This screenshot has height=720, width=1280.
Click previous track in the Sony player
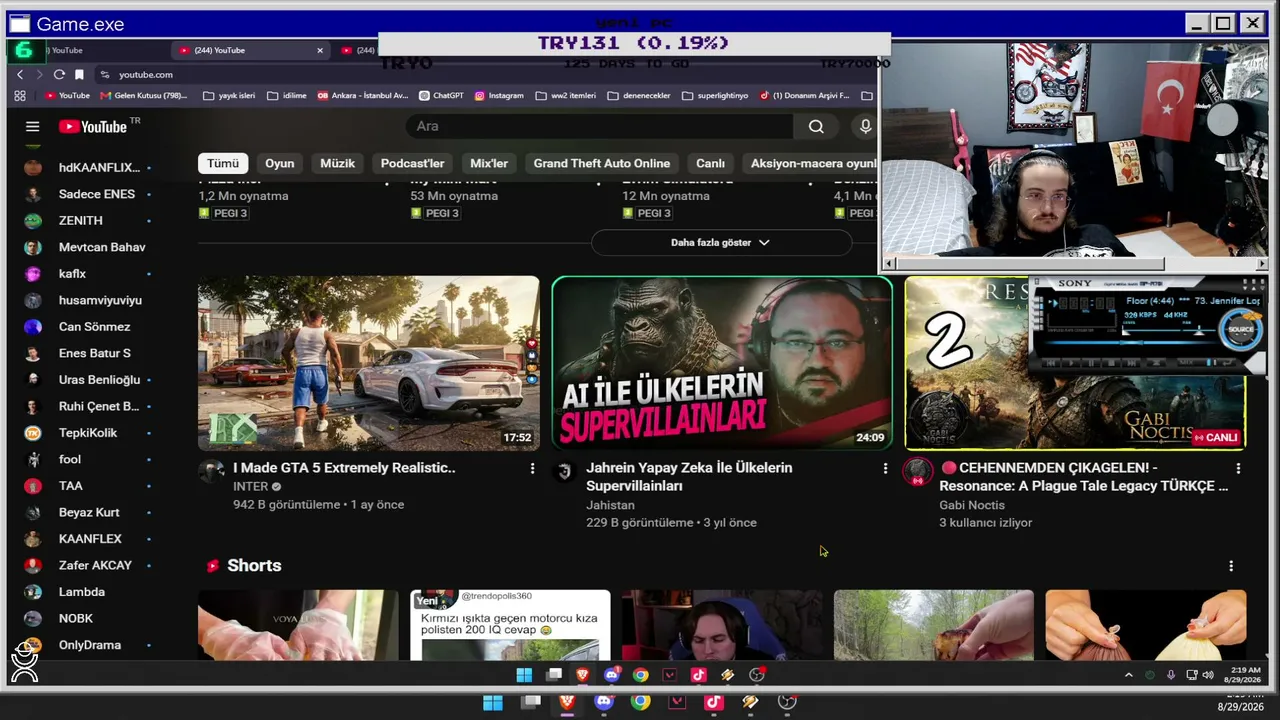pyautogui.click(x=1051, y=362)
